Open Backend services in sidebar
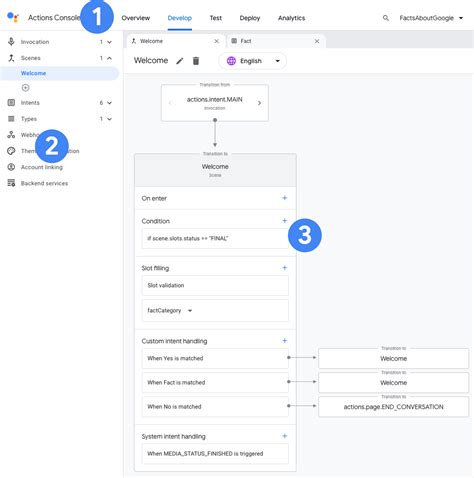This screenshot has width=474, height=478. coord(44,183)
